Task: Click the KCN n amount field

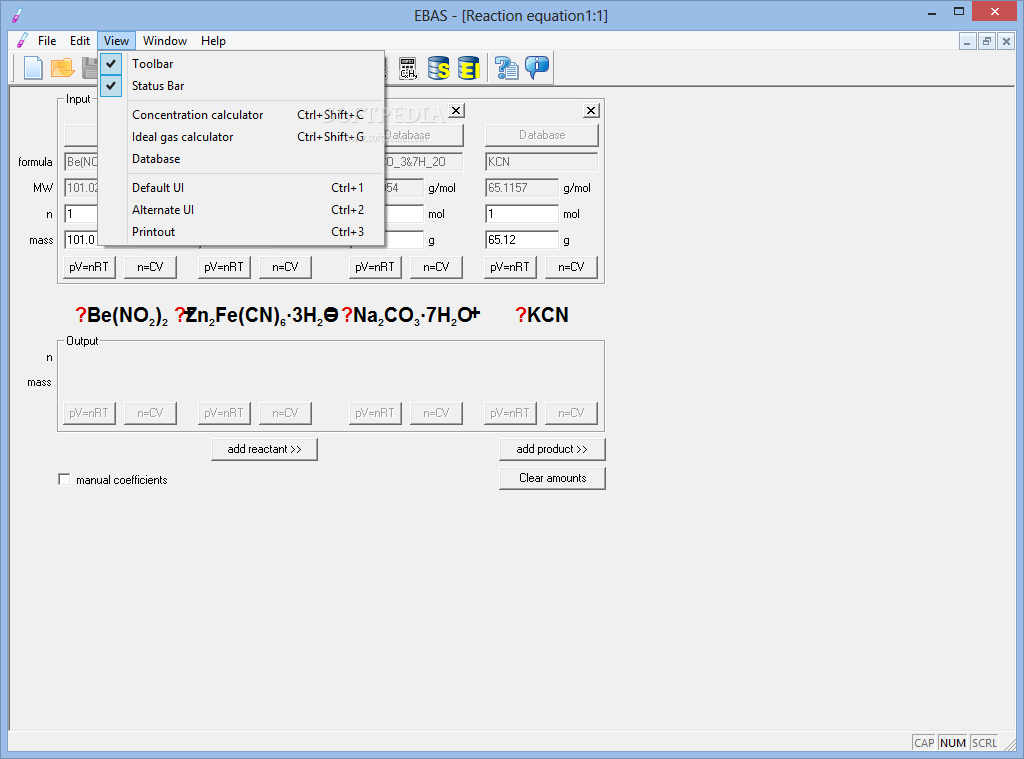Action: click(x=522, y=214)
